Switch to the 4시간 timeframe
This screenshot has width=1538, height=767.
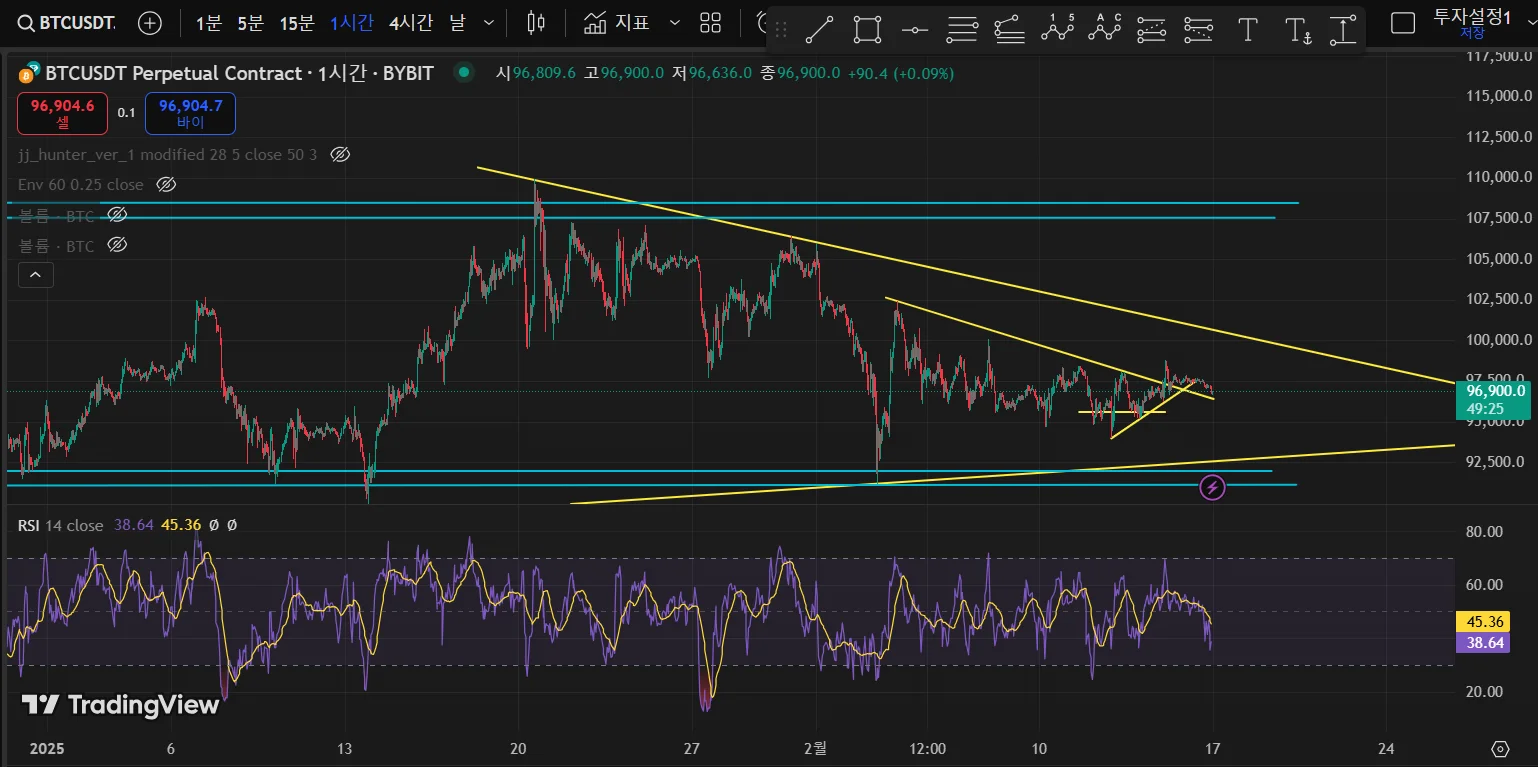coord(411,23)
